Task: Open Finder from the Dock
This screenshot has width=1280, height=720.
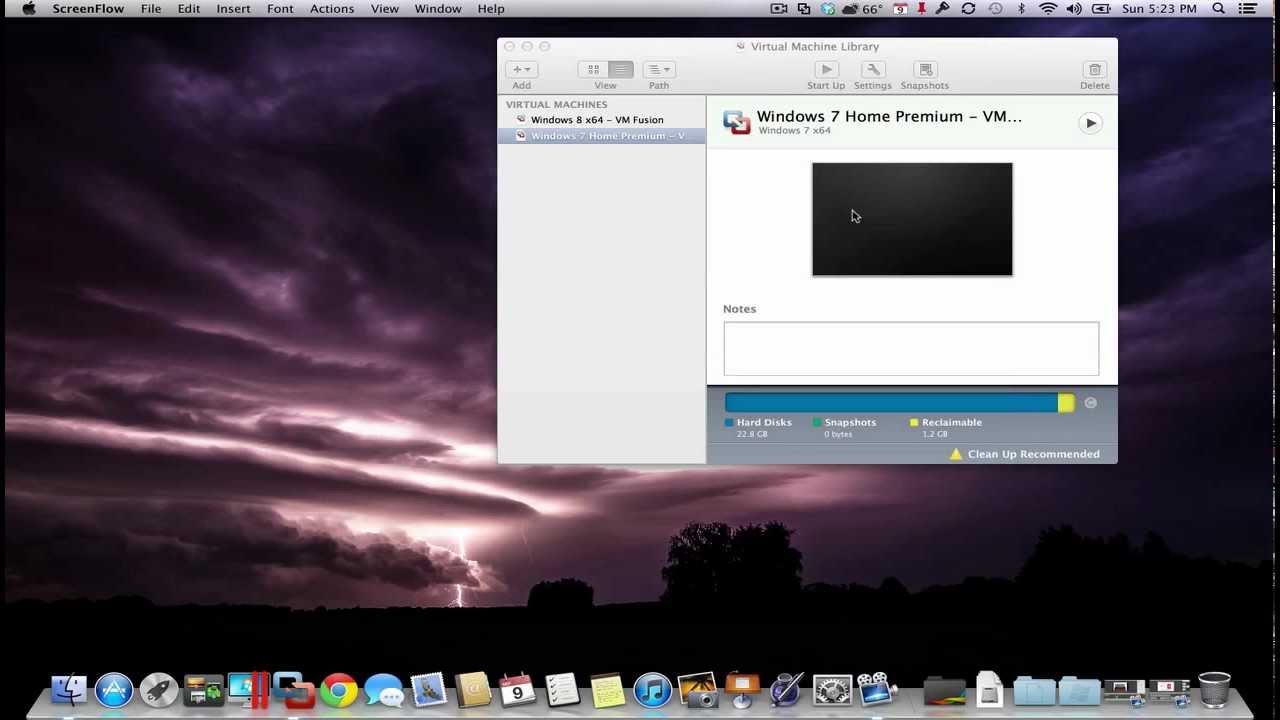Action: (69, 690)
